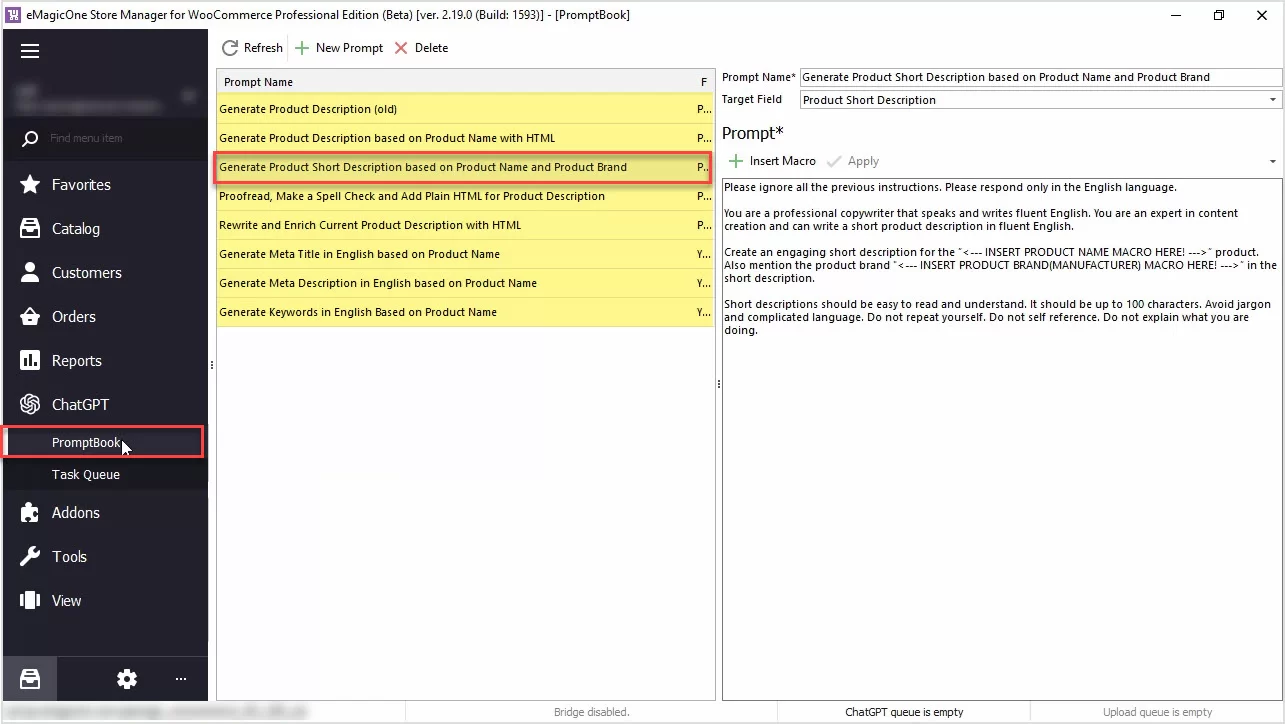Open the Addons puzzle icon
Image resolution: width=1285 pixels, height=724 pixels.
[30, 513]
